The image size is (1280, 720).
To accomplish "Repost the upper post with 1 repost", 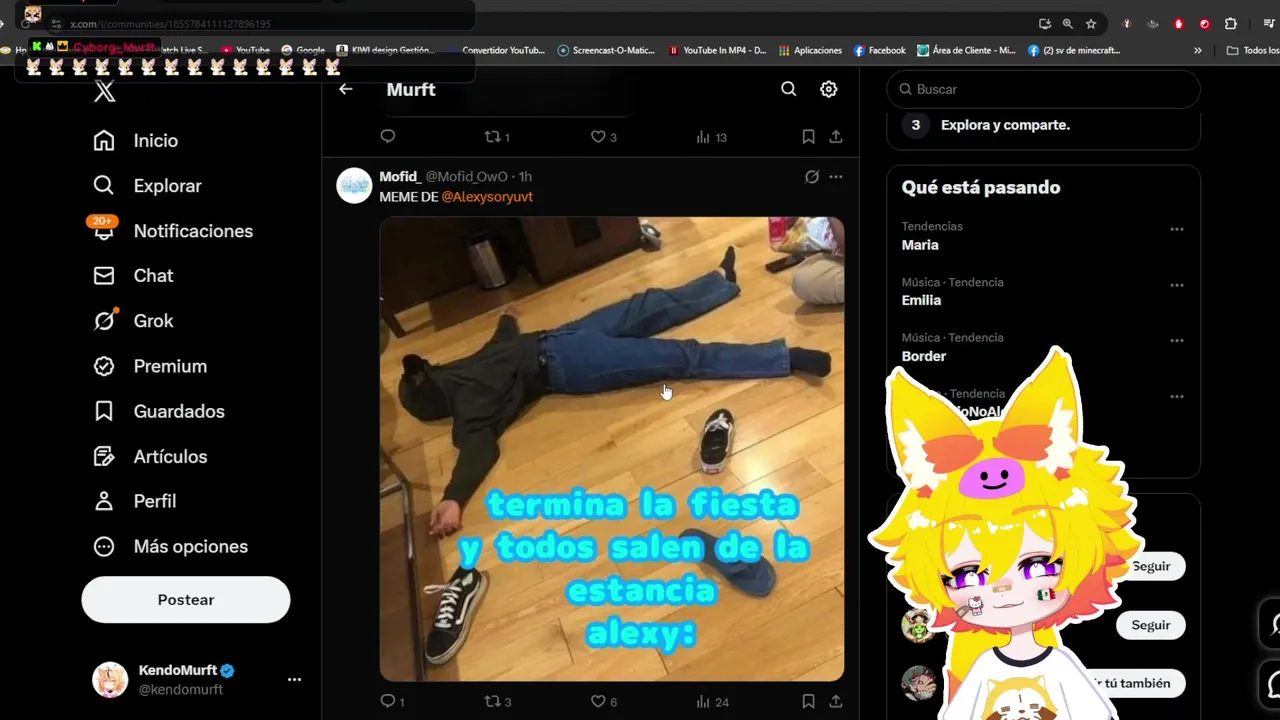I will pyautogui.click(x=497, y=137).
